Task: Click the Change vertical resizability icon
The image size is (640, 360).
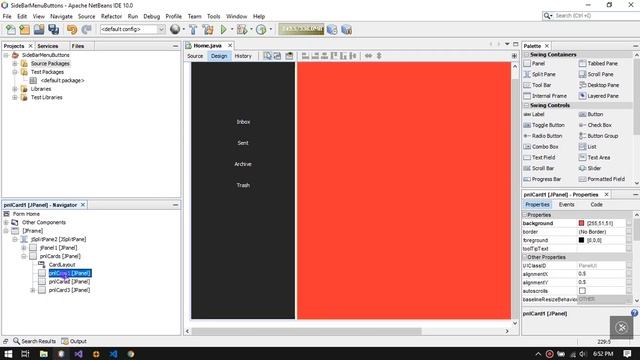Action: pyautogui.click(x=379, y=56)
